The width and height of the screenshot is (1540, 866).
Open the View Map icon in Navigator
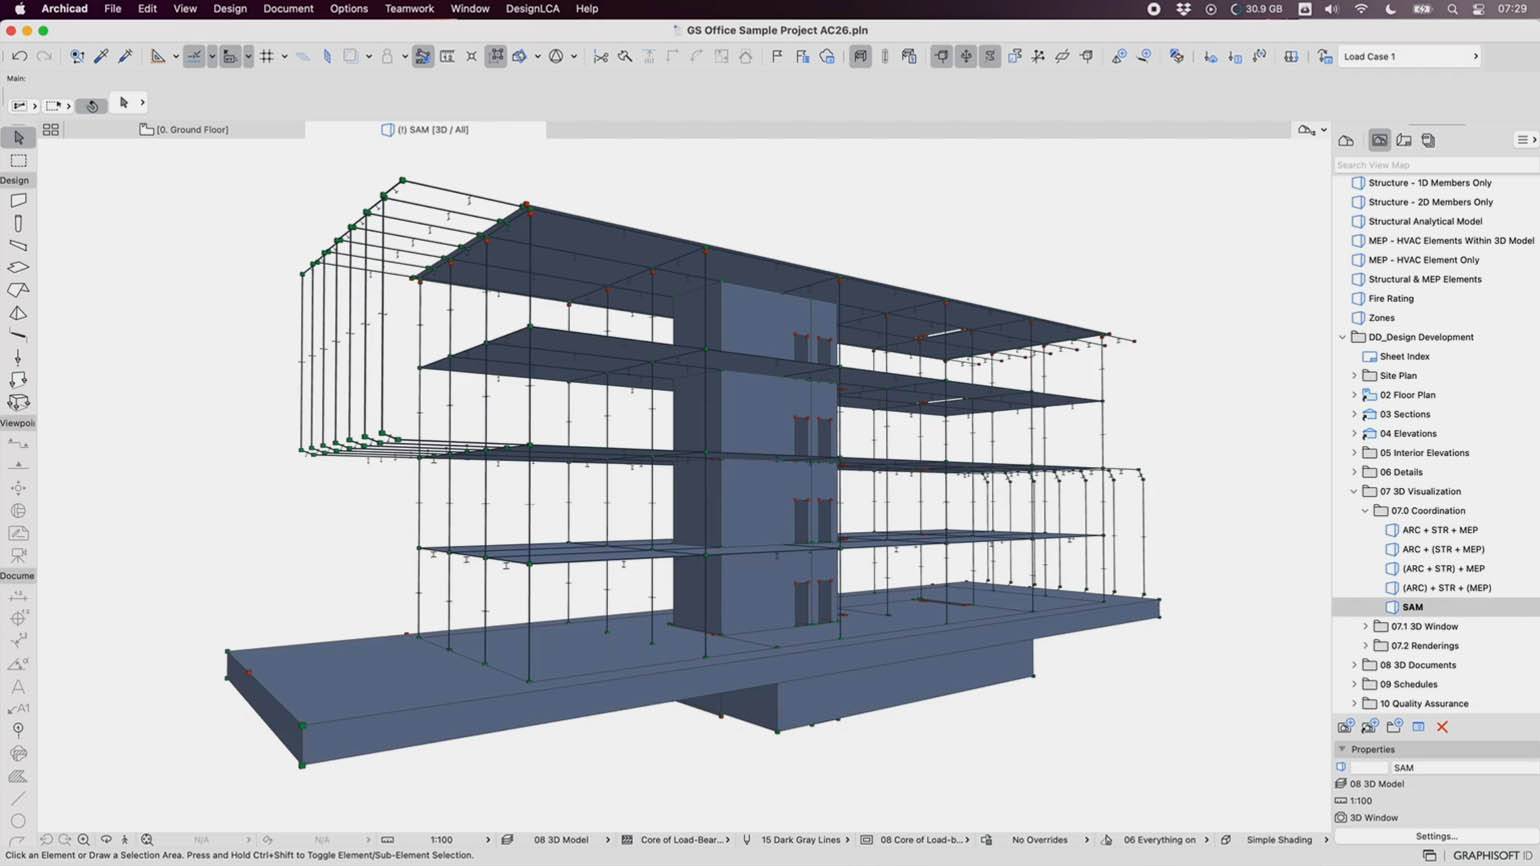[1379, 140]
